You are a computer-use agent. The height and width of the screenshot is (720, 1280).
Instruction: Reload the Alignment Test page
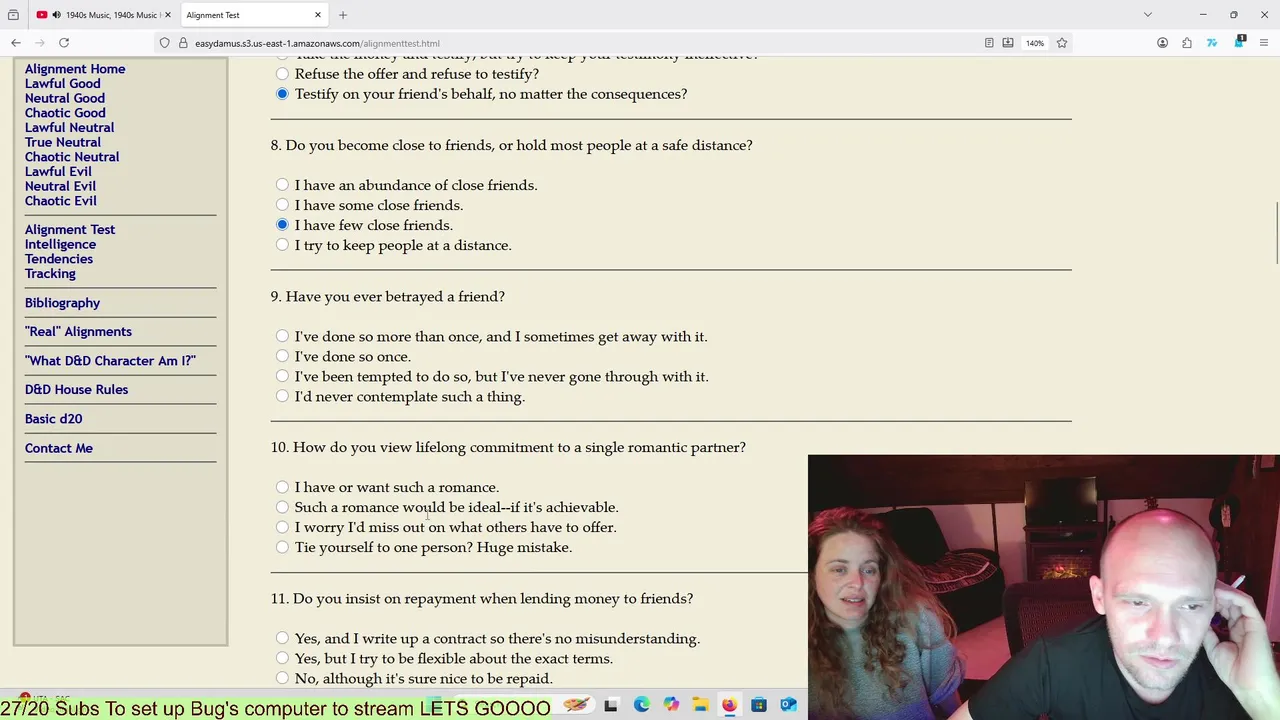(x=64, y=43)
